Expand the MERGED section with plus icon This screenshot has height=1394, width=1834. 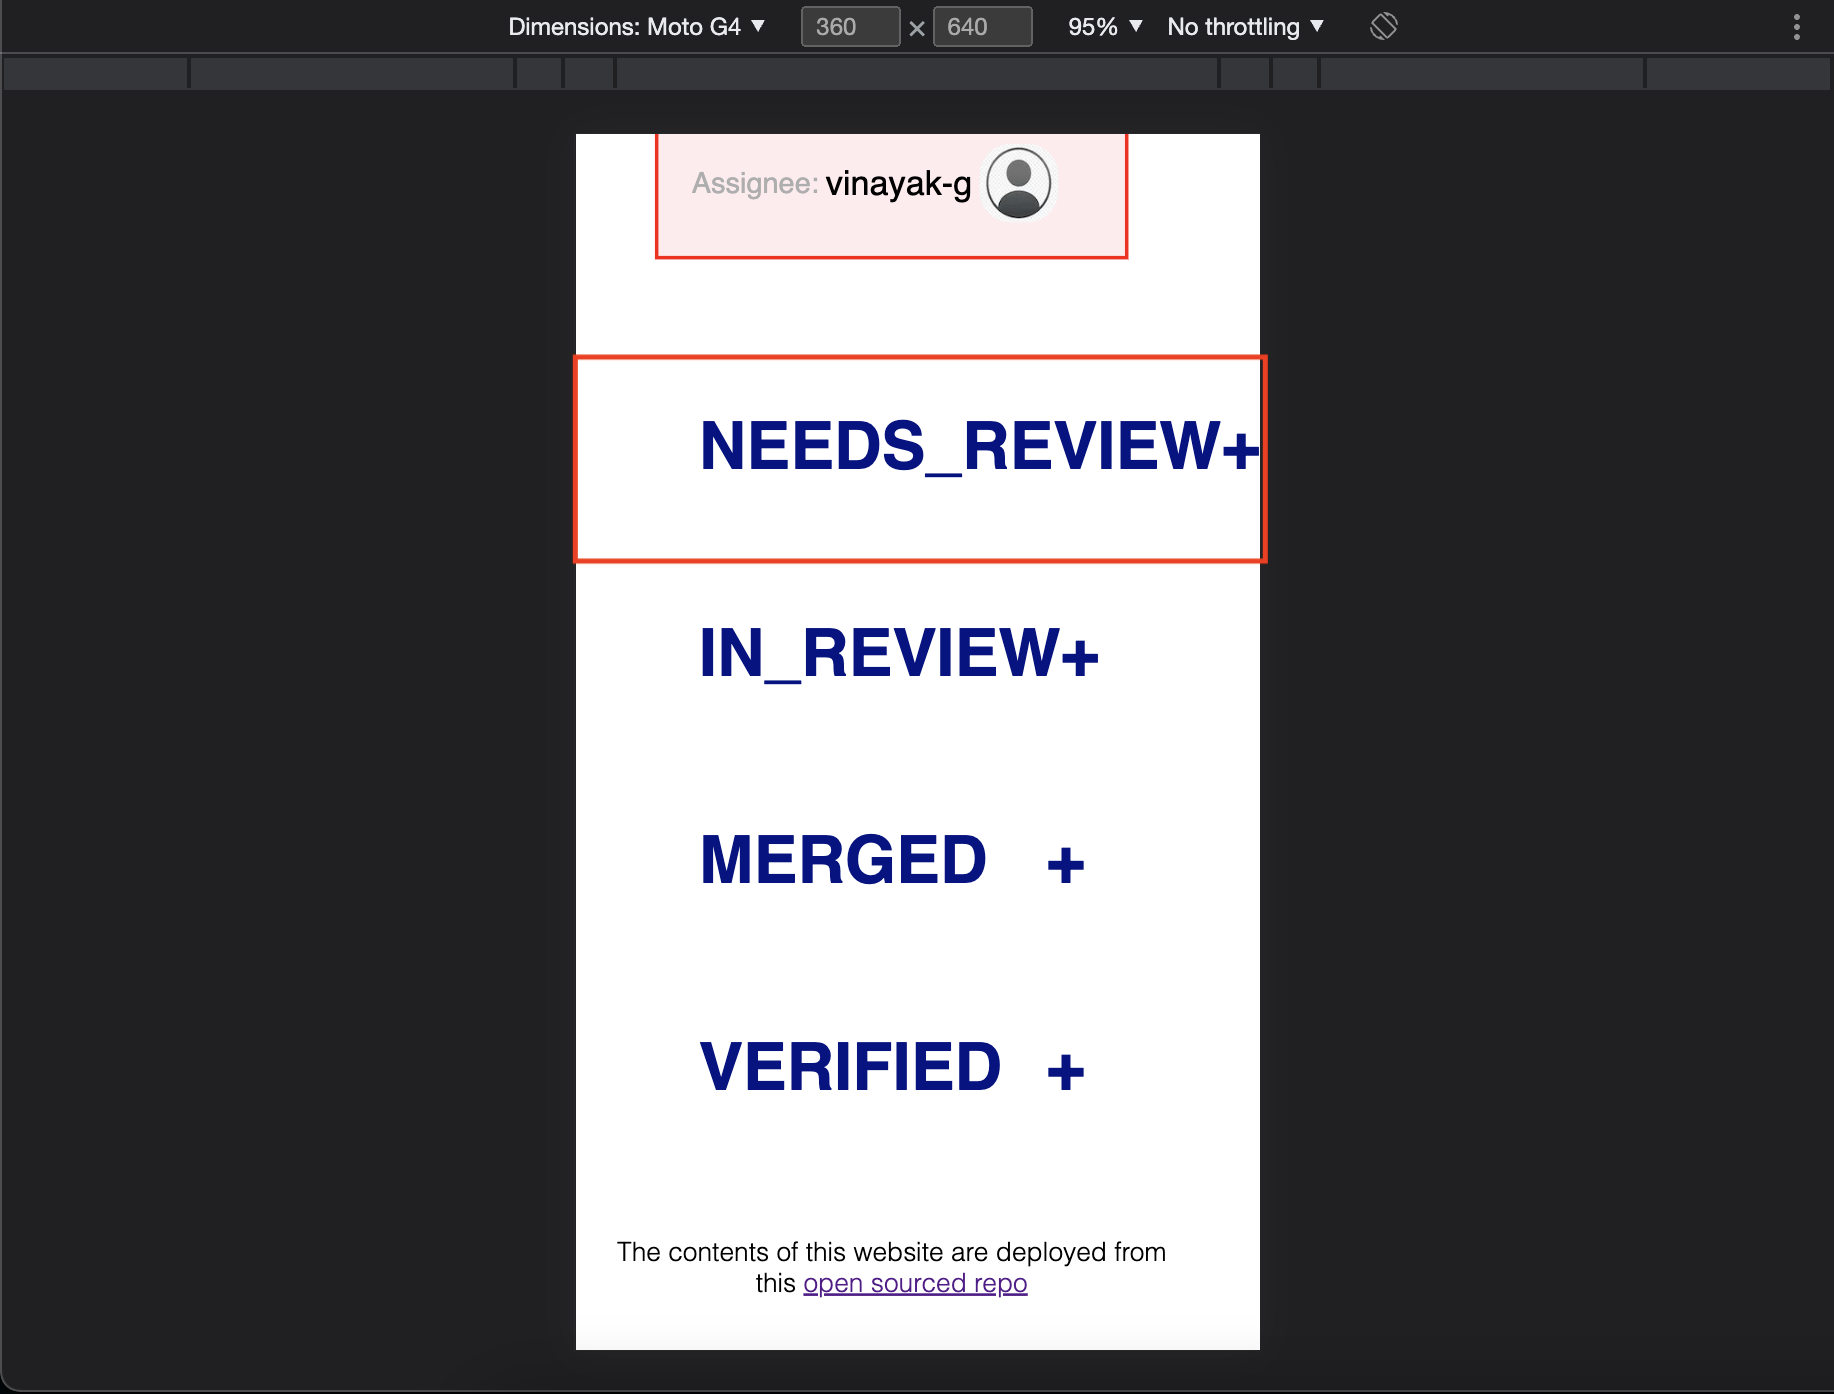point(1066,865)
